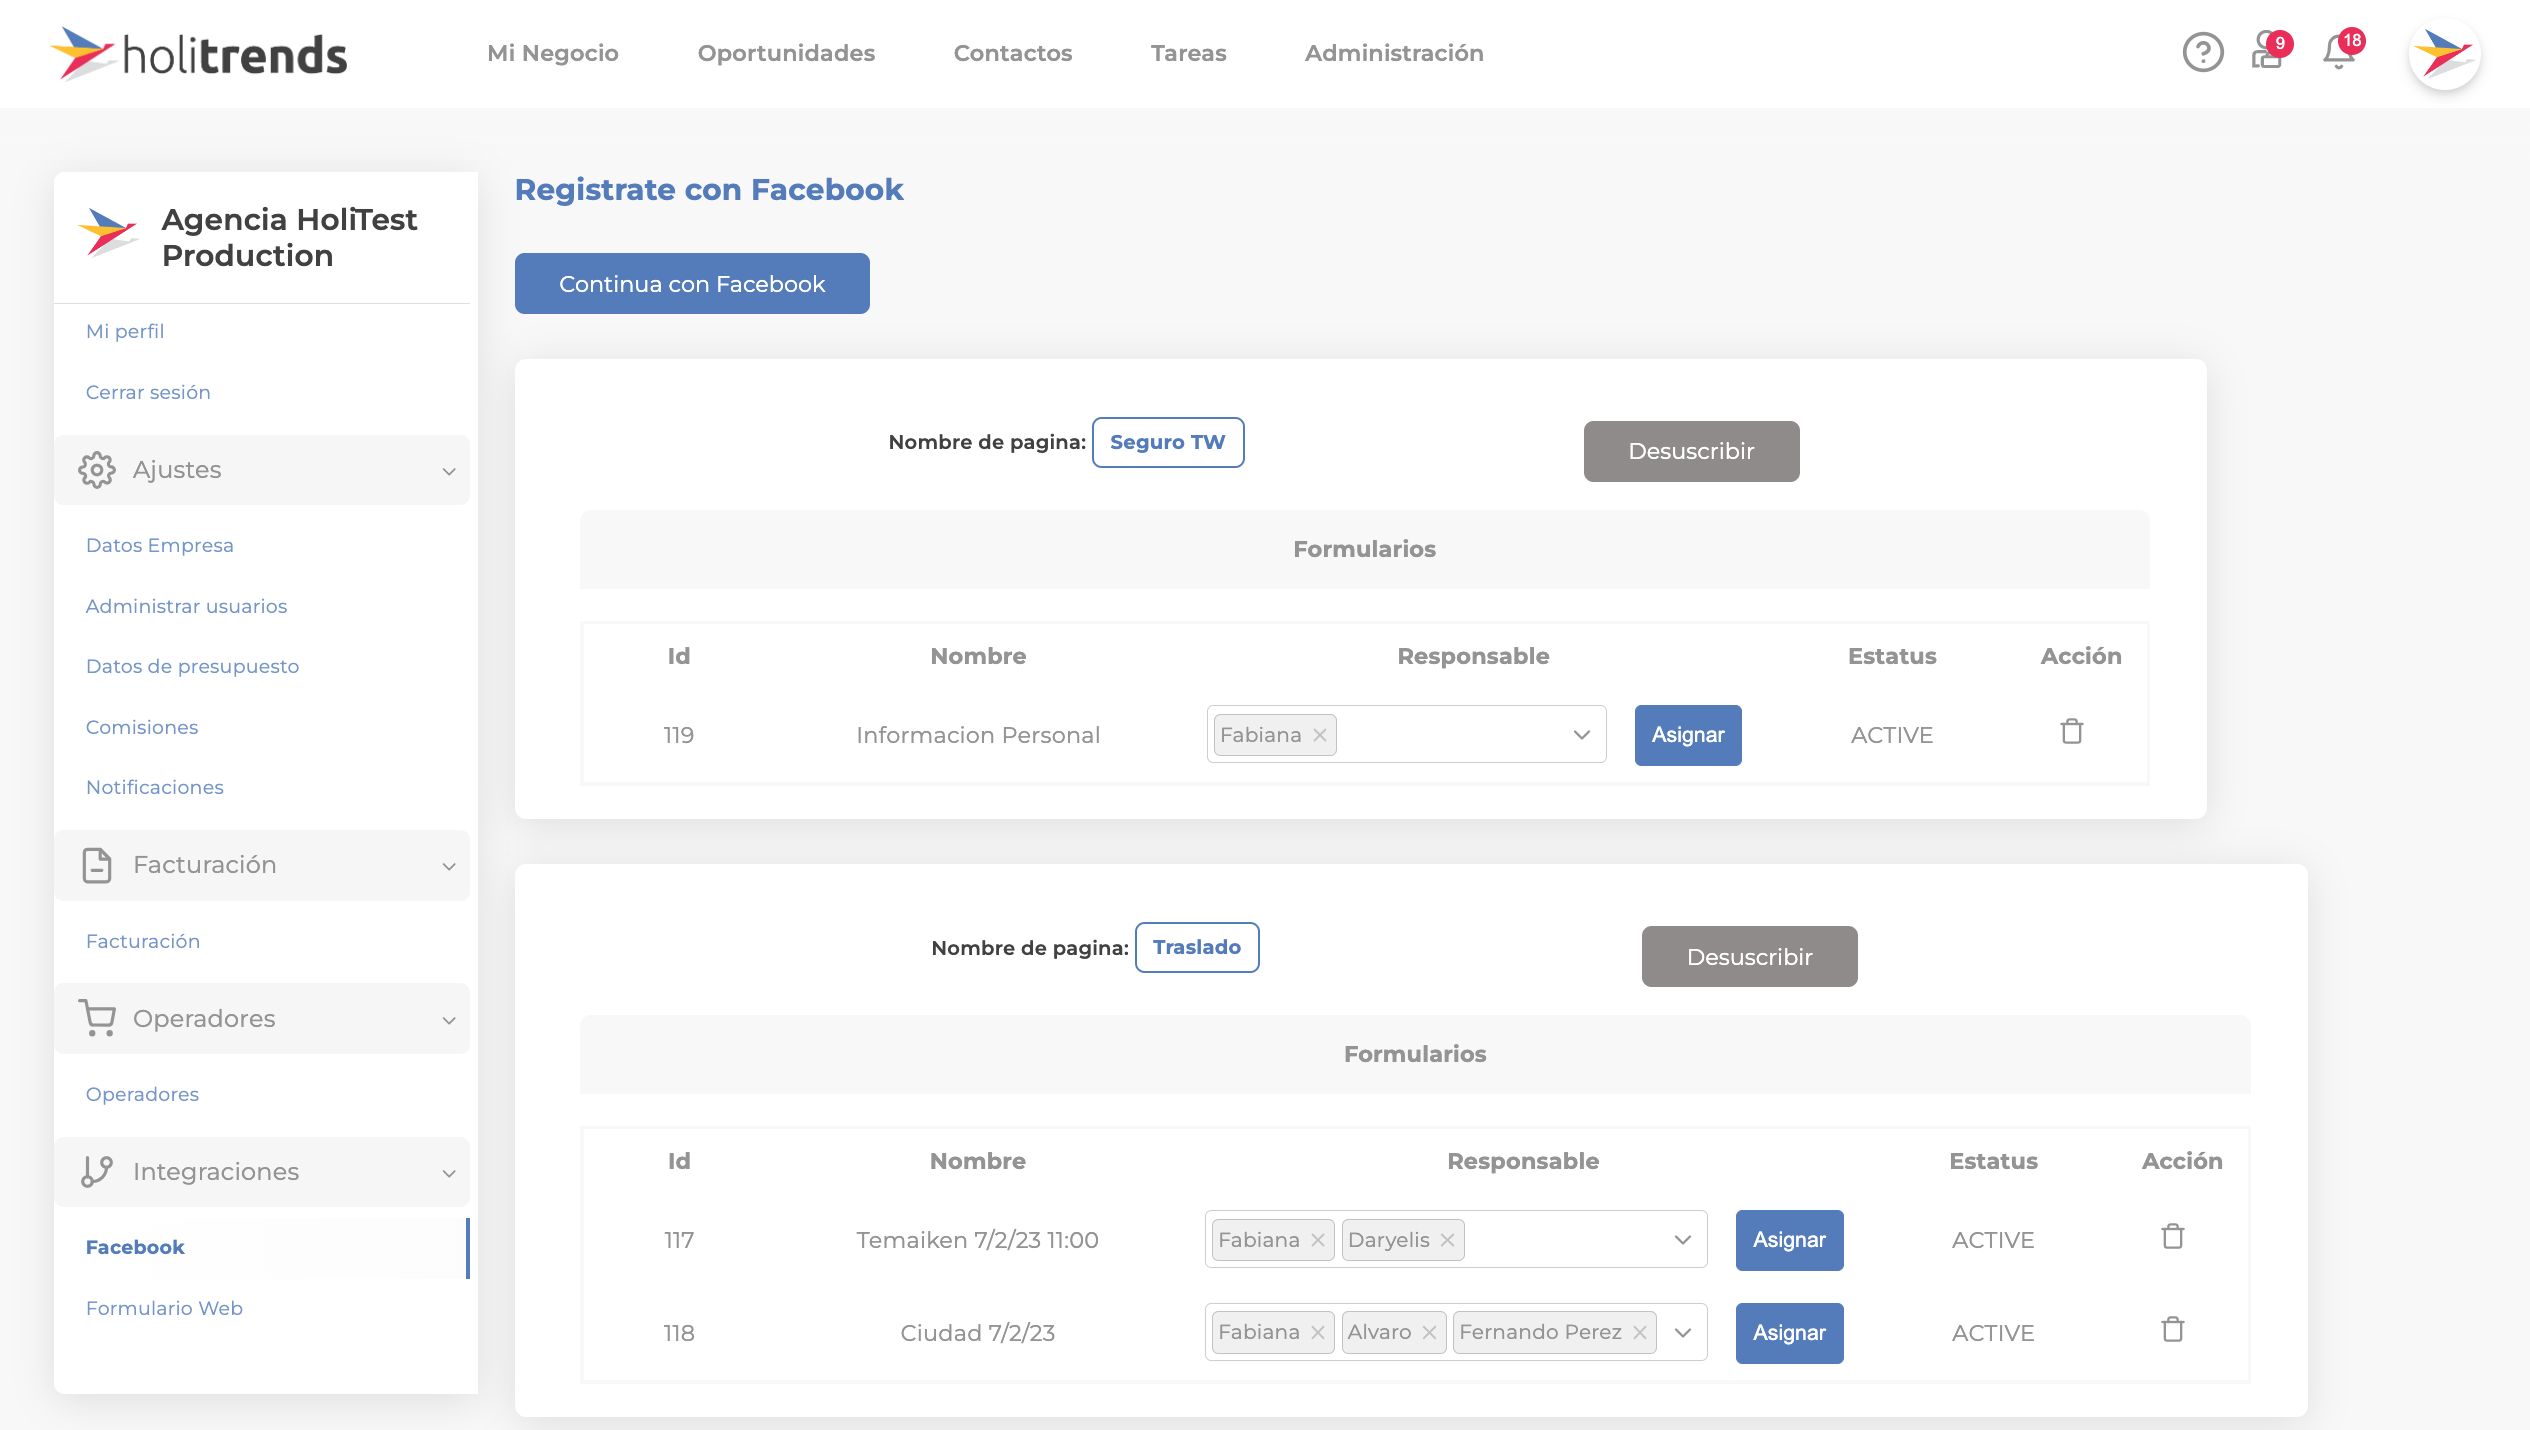The width and height of the screenshot is (2530, 1430).
Task: Open the Operadores sub-link
Action: pyautogui.click(x=142, y=1094)
